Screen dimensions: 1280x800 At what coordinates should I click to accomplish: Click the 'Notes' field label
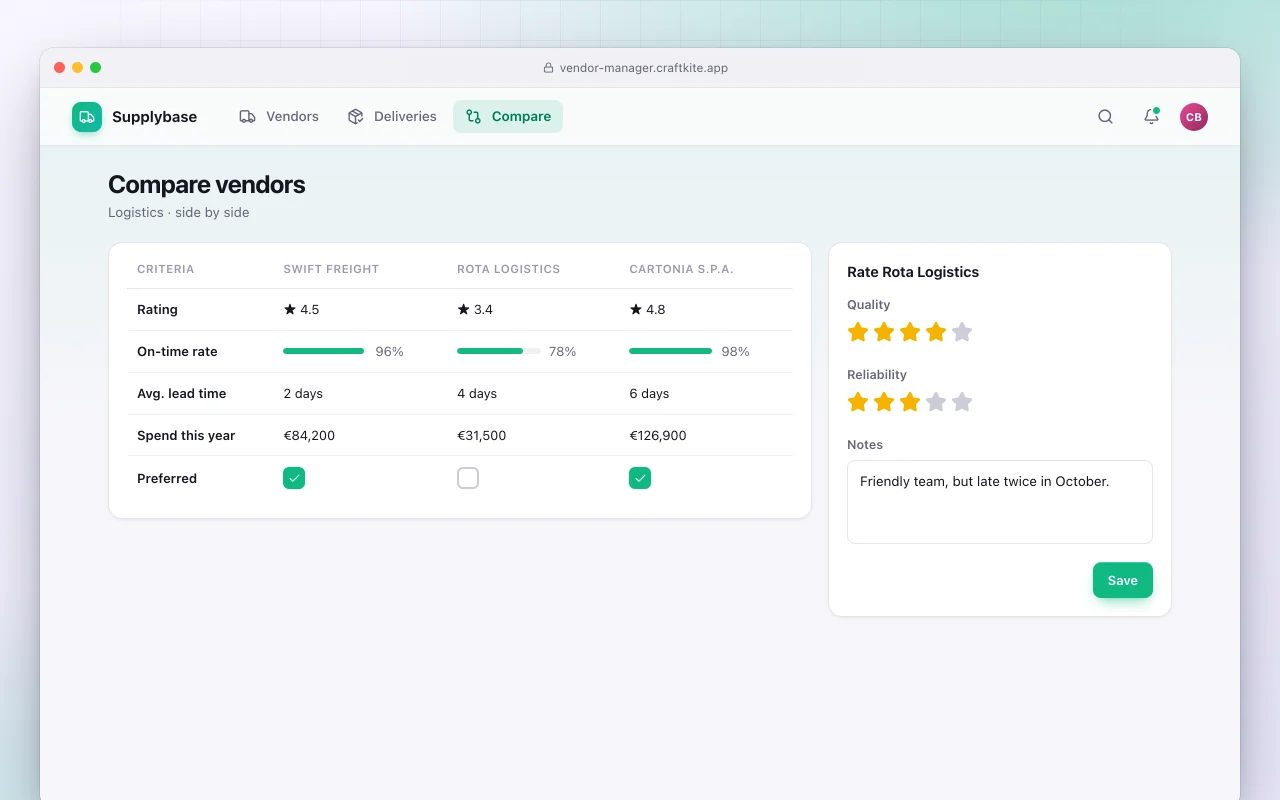865,445
